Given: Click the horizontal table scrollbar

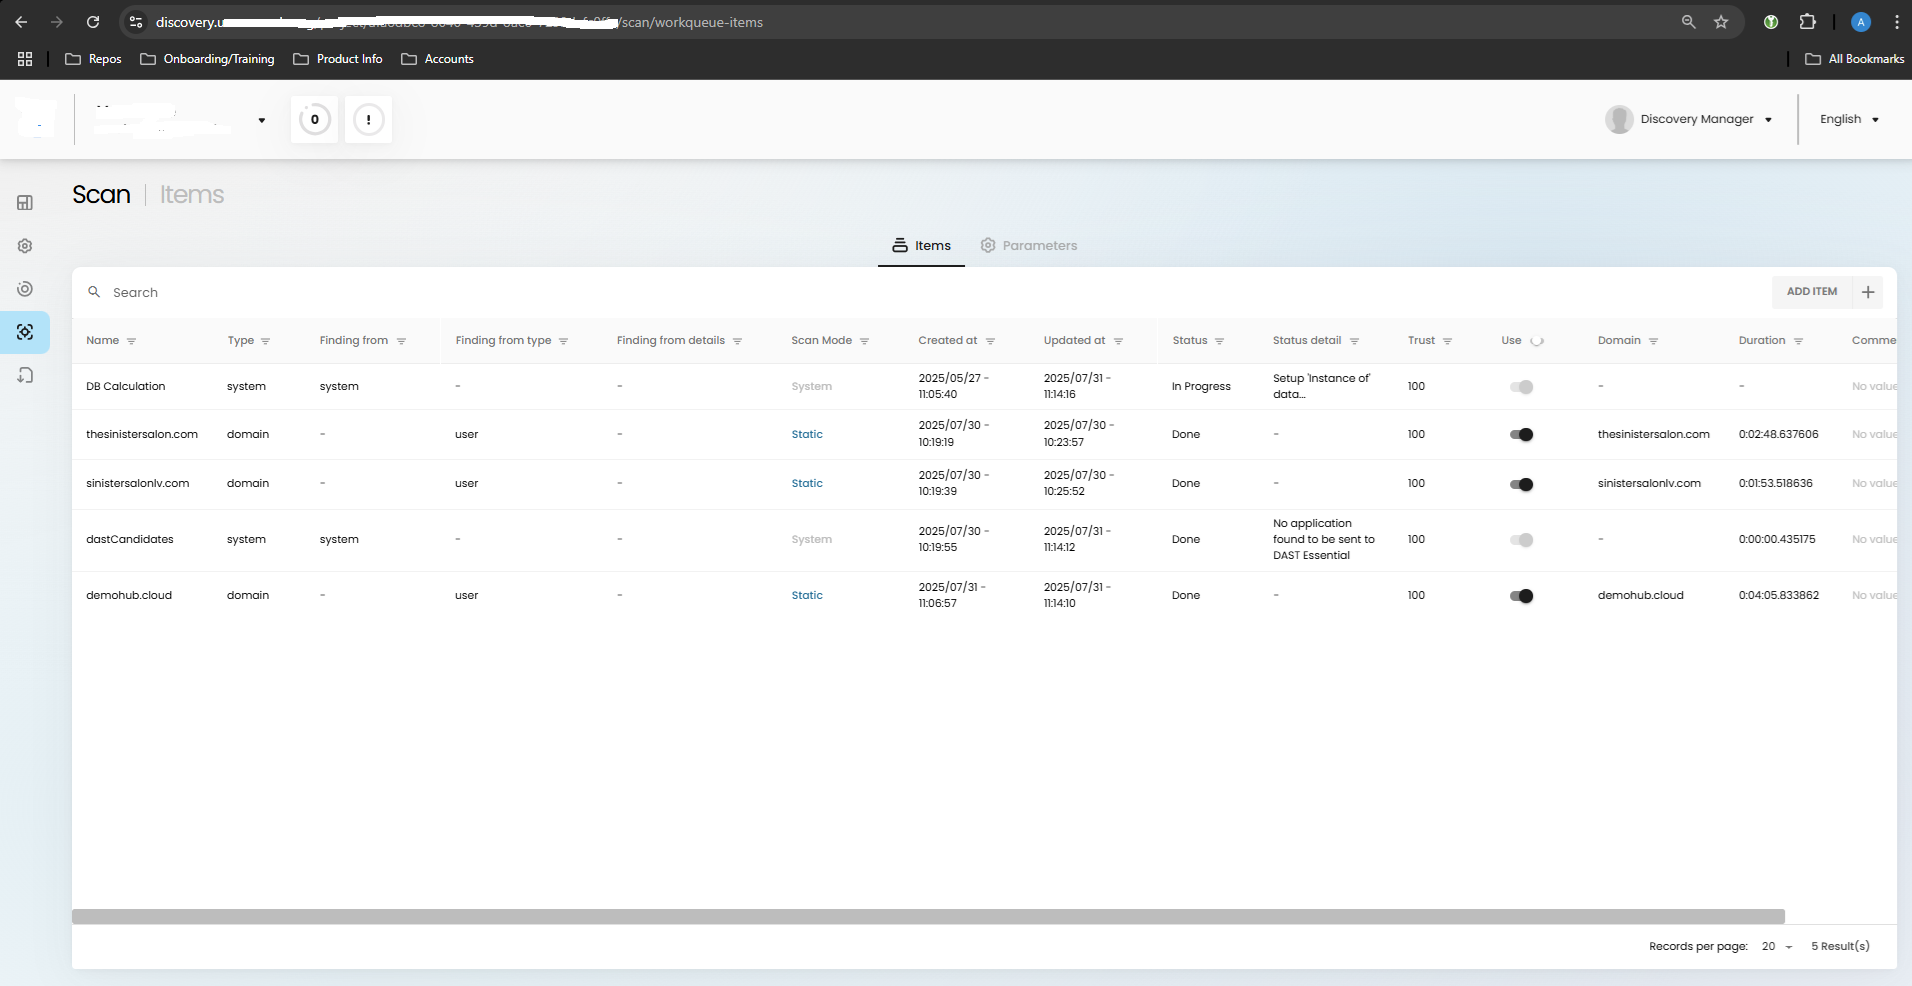Looking at the screenshot, I should 928,917.
